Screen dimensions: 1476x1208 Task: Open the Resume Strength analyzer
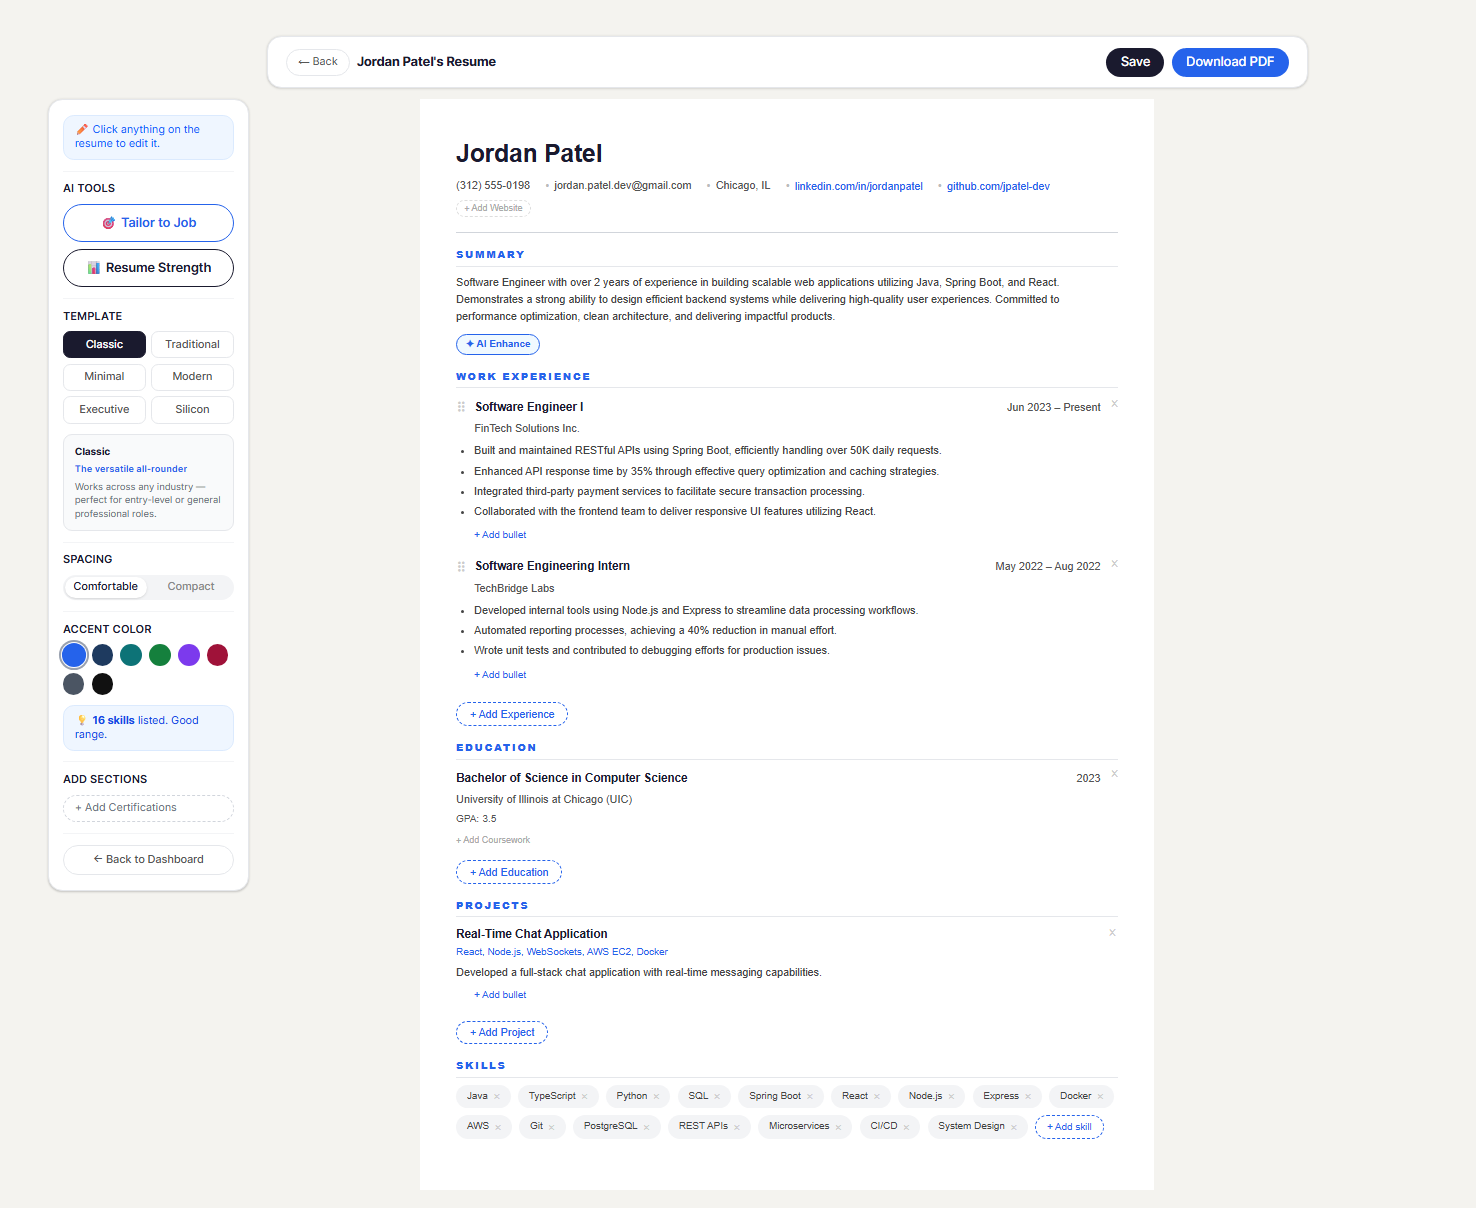[148, 267]
